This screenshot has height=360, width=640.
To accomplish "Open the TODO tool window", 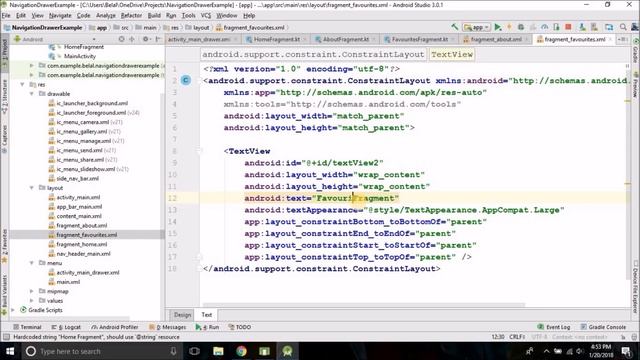I will [x=240, y=327].
